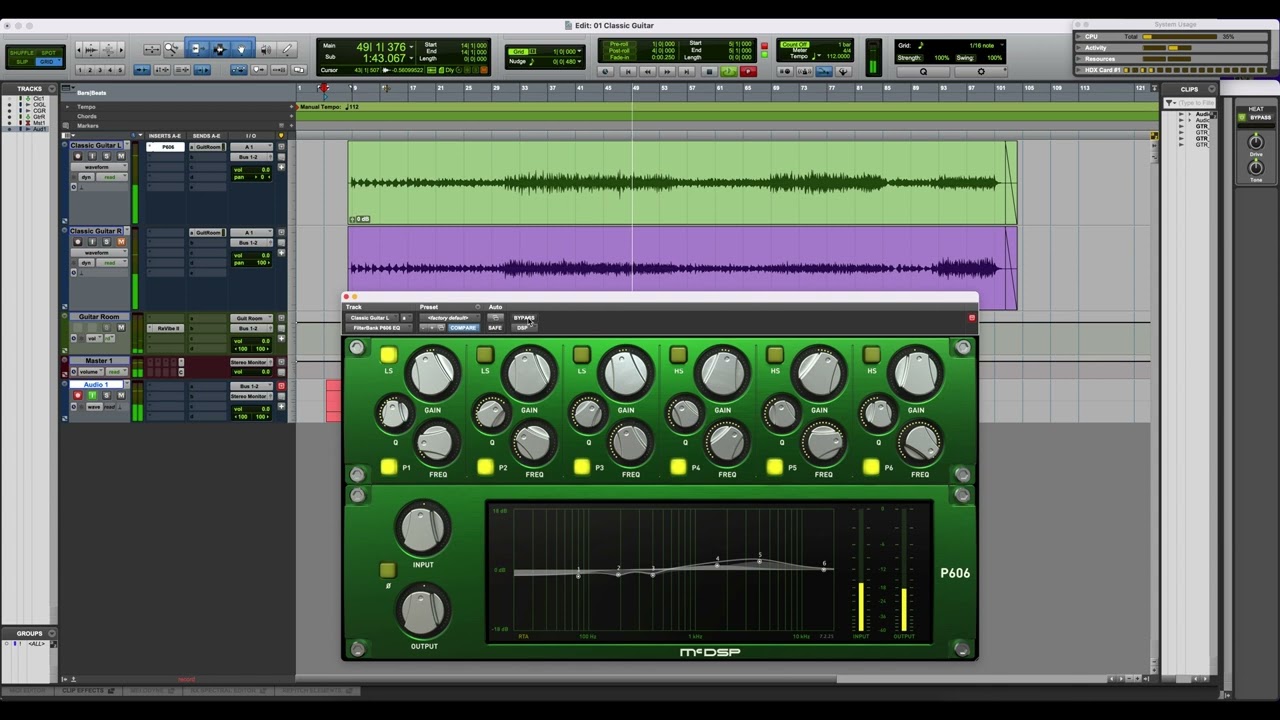Click the Guitar Room track name
Screen dimensions: 1280x720
coord(99,317)
